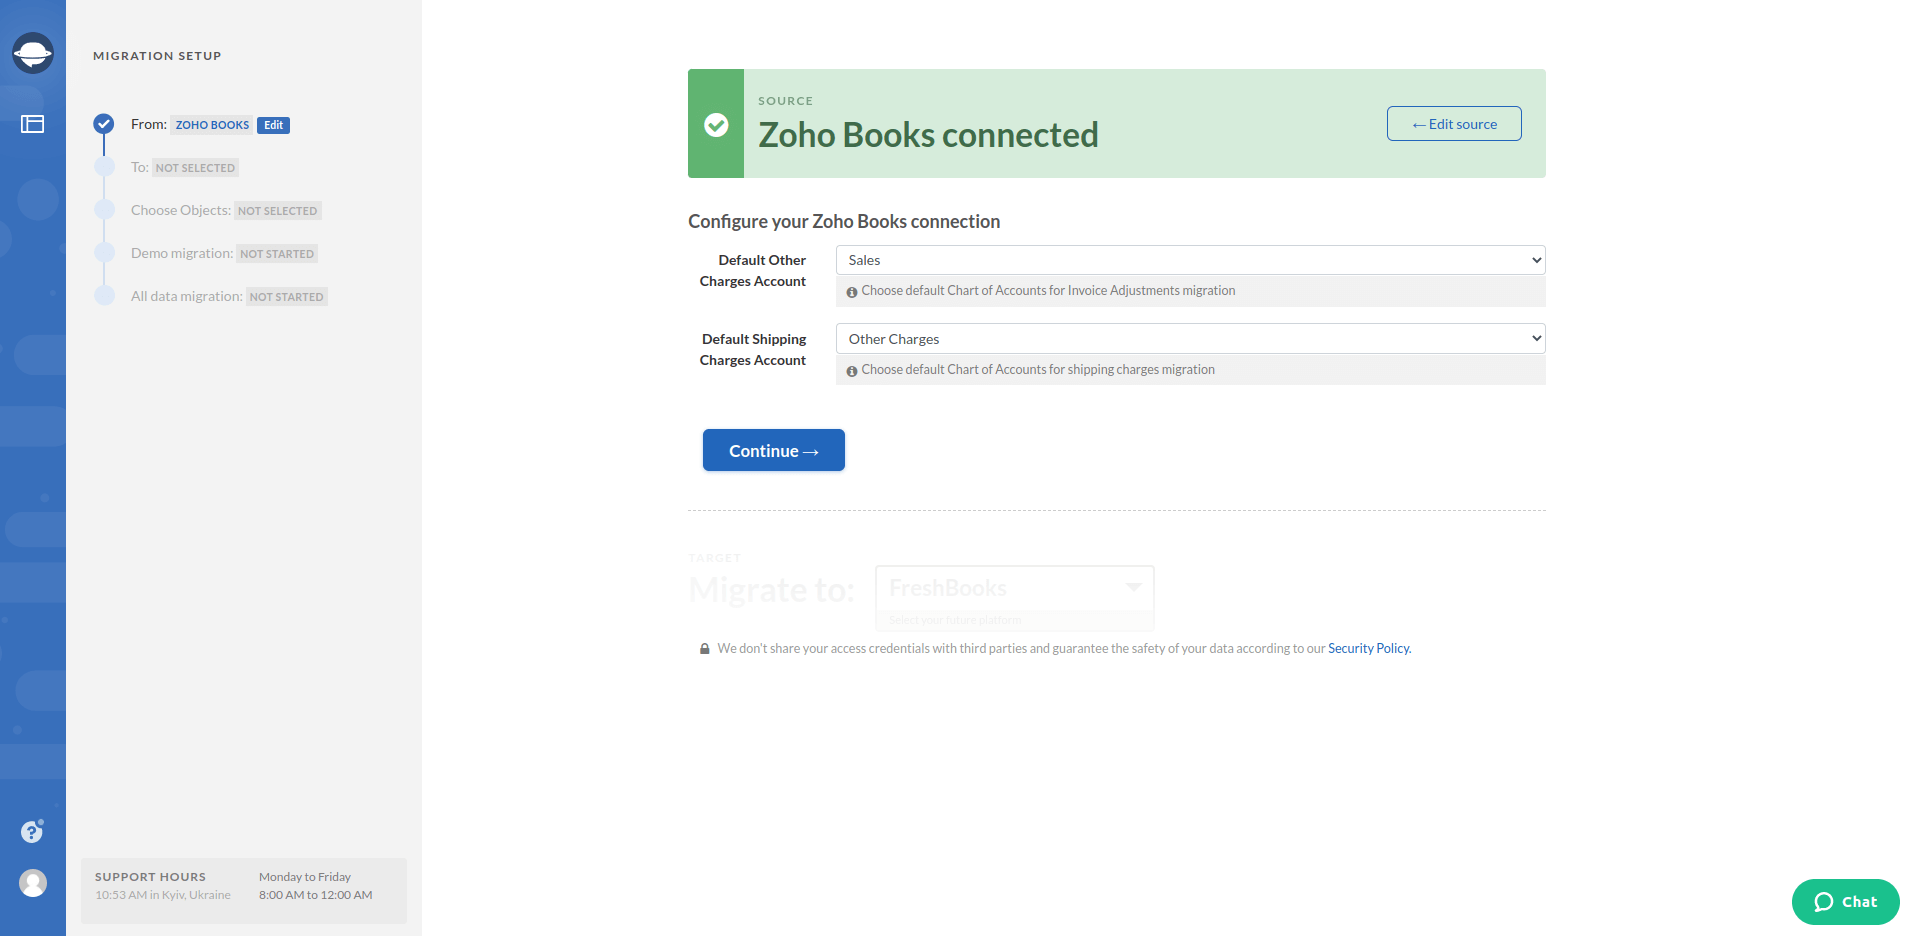This screenshot has height=936, width=1920.
Task: Click the info icon for shipping charges hint
Action: click(x=852, y=371)
